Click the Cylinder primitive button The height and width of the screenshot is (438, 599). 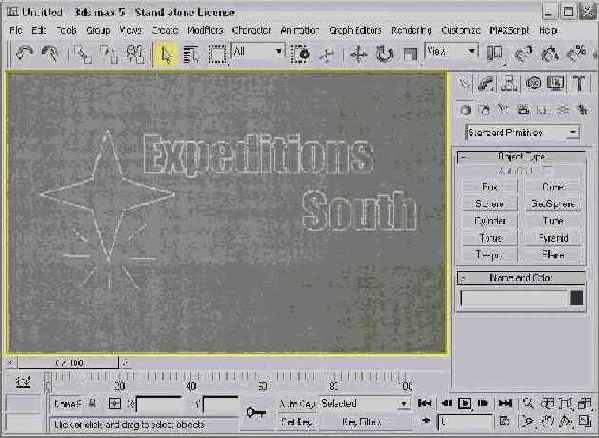[x=490, y=221]
